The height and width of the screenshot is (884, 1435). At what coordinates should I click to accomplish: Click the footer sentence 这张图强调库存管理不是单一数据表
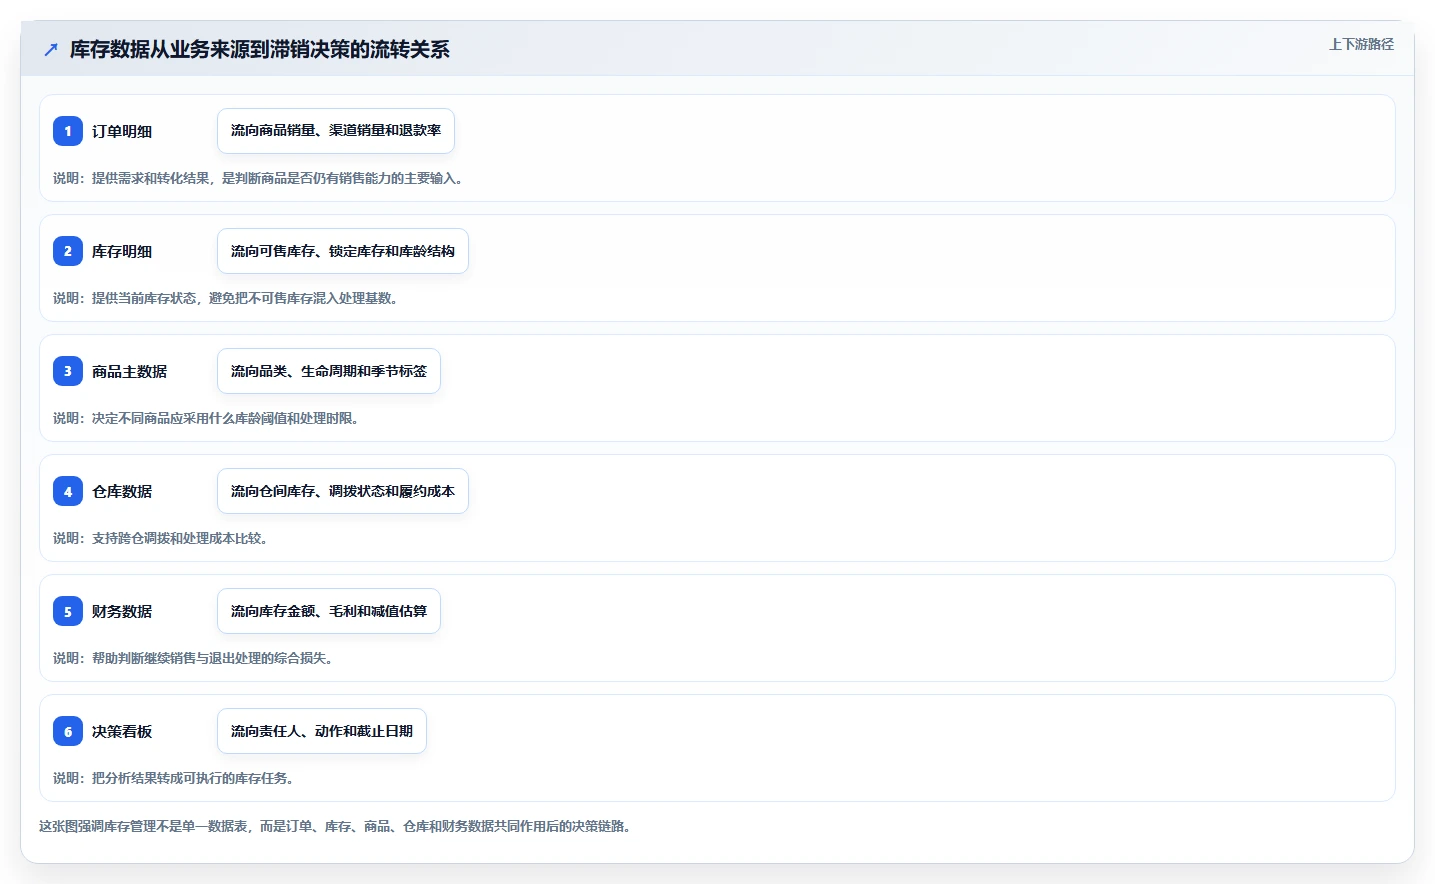(335, 826)
